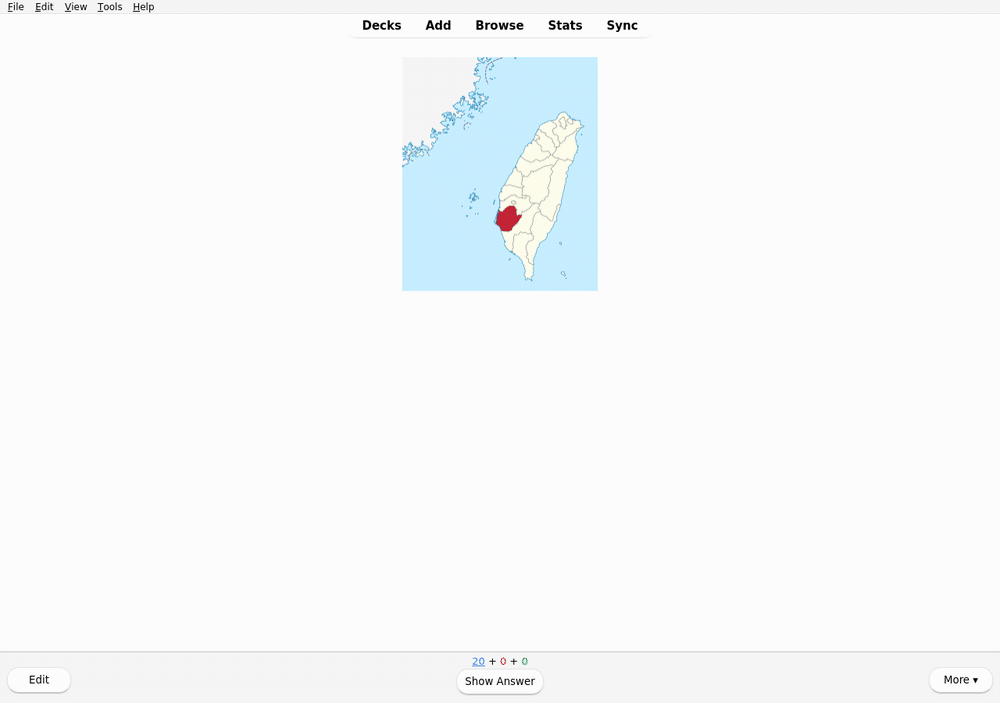View the Stats page

click(x=565, y=26)
